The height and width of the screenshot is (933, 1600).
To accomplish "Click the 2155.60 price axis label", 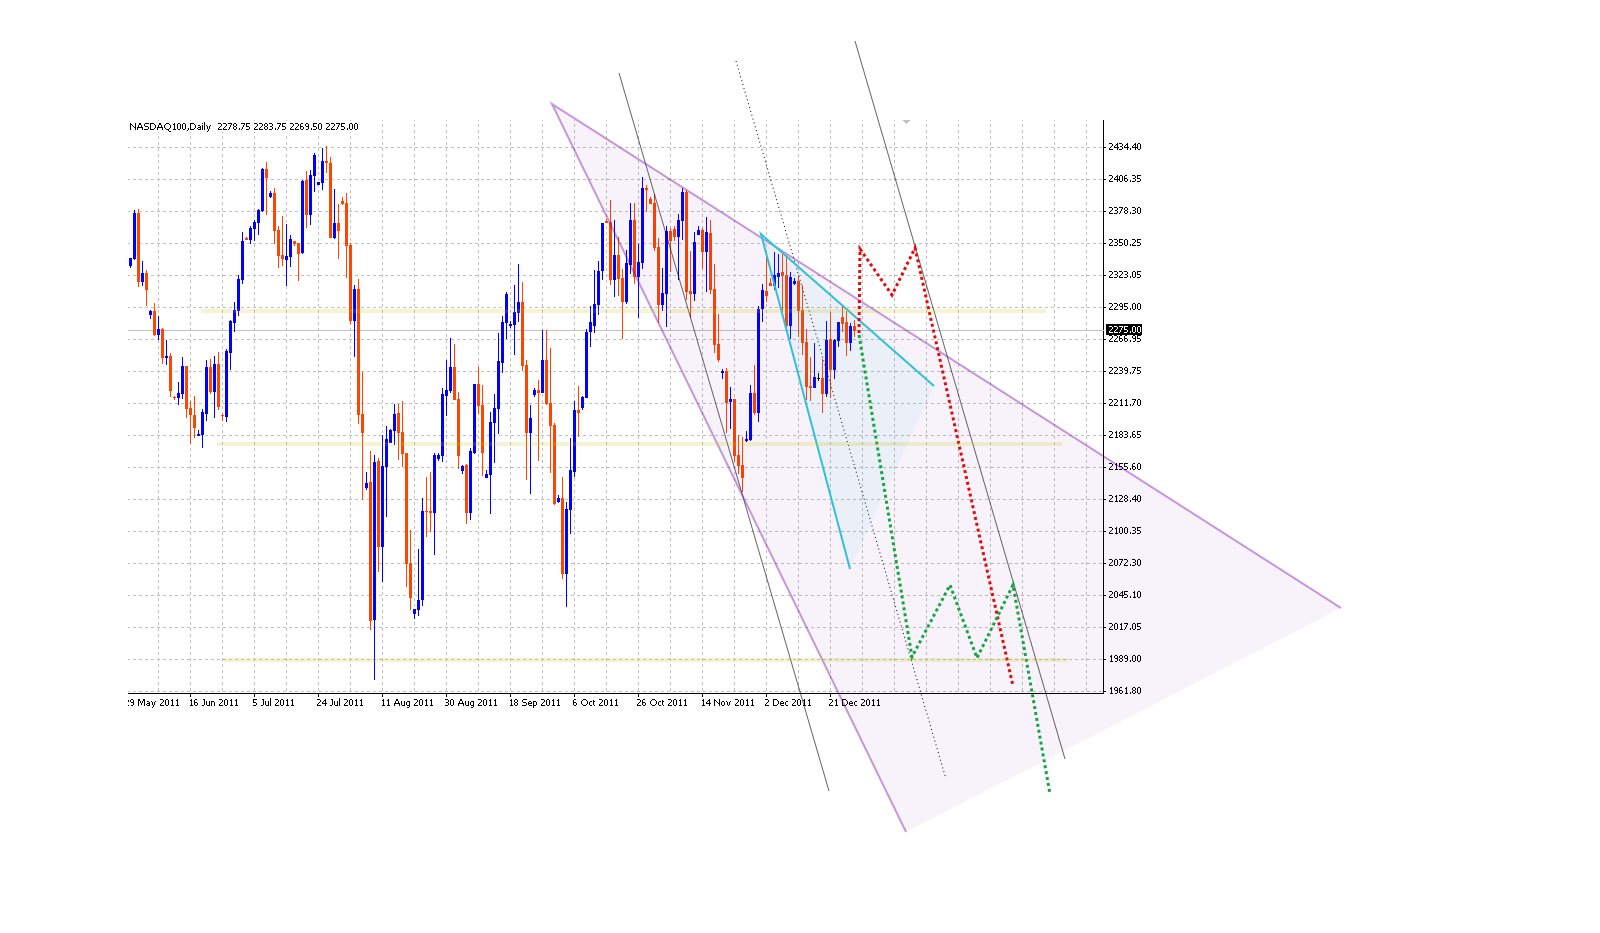I will click(x=1124, y=467).
